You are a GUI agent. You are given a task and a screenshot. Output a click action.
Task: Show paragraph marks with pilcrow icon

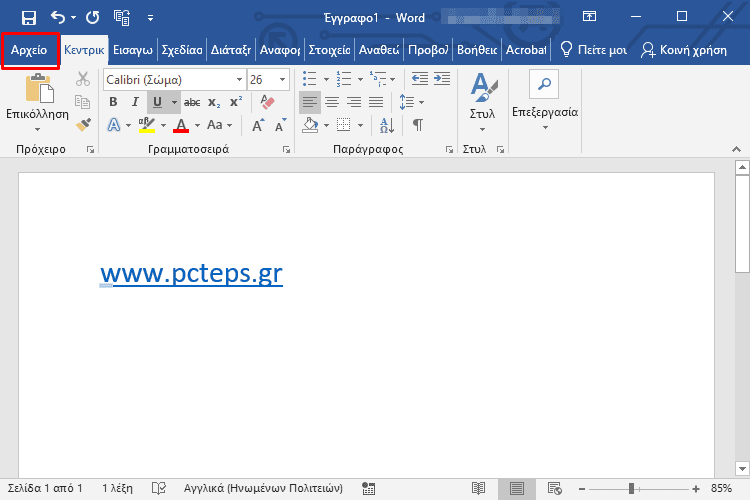click(x=418, y=125)
